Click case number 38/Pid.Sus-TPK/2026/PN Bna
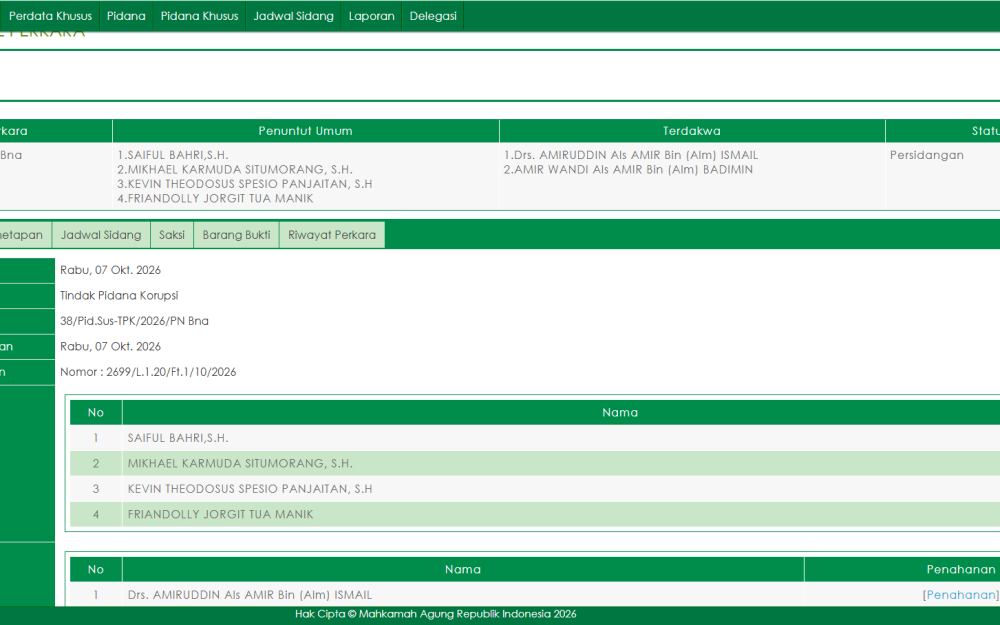Screen dimensions: 1000x625 [x=135, y=321]
